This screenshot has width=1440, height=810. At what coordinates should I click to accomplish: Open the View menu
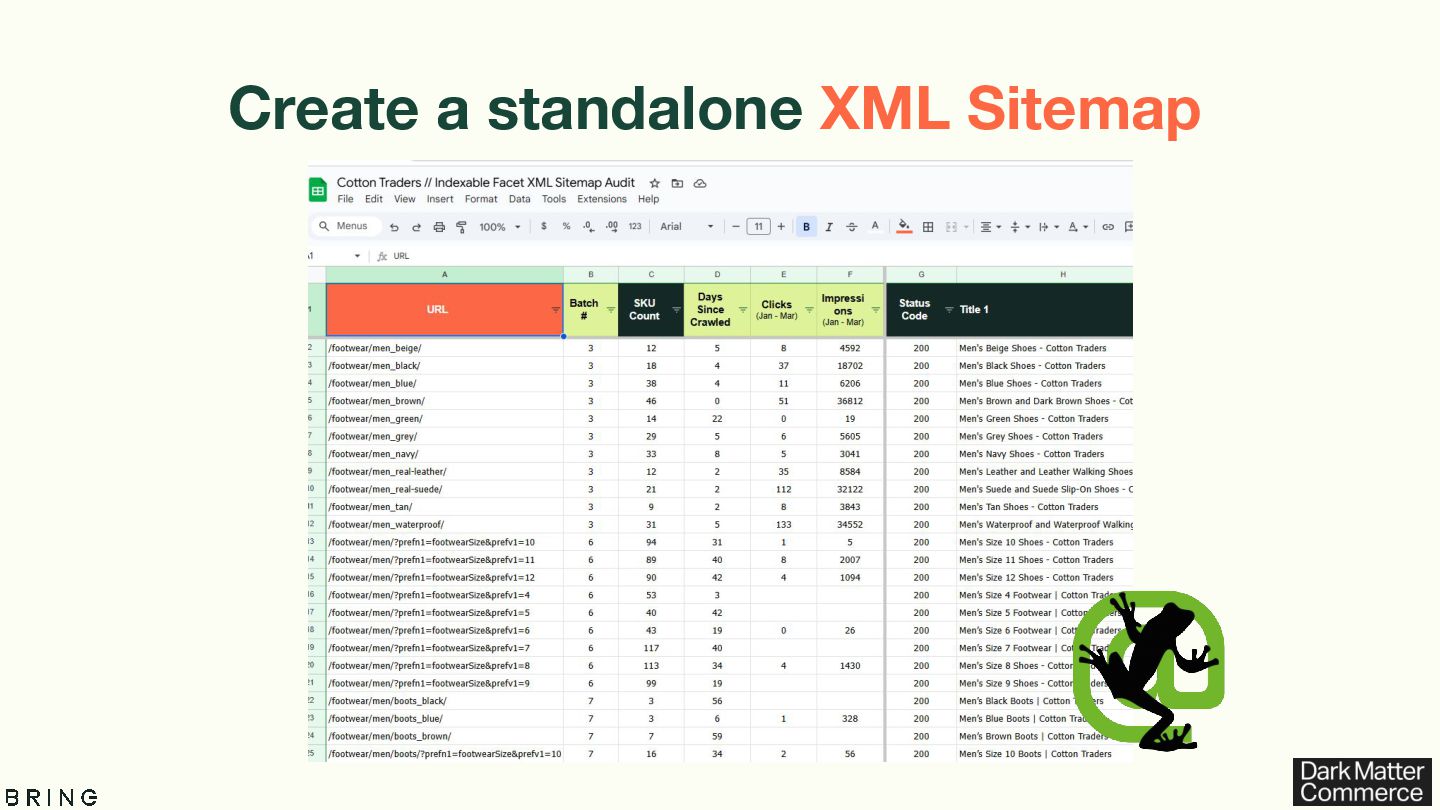click(404, 199)
